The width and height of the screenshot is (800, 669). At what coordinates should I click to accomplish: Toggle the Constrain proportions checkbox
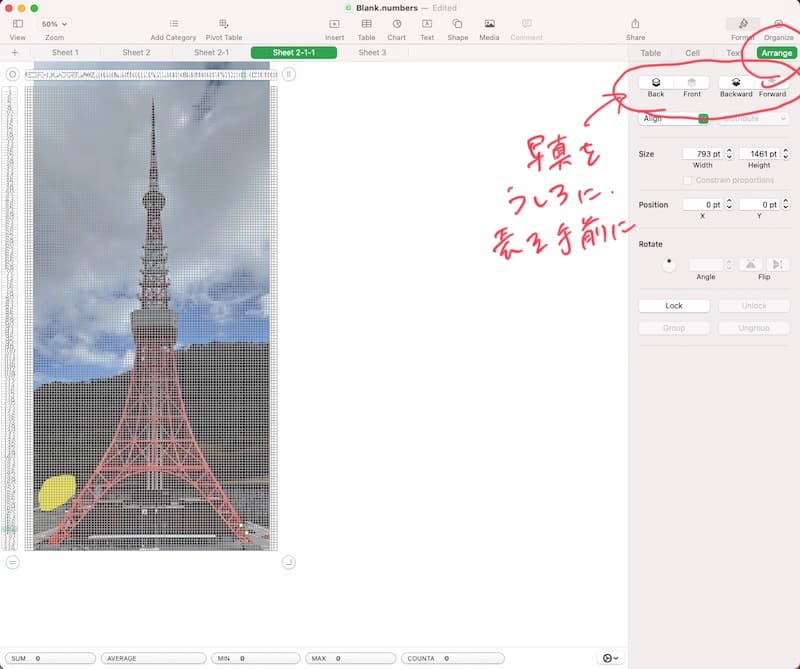[x=687, y=180]
